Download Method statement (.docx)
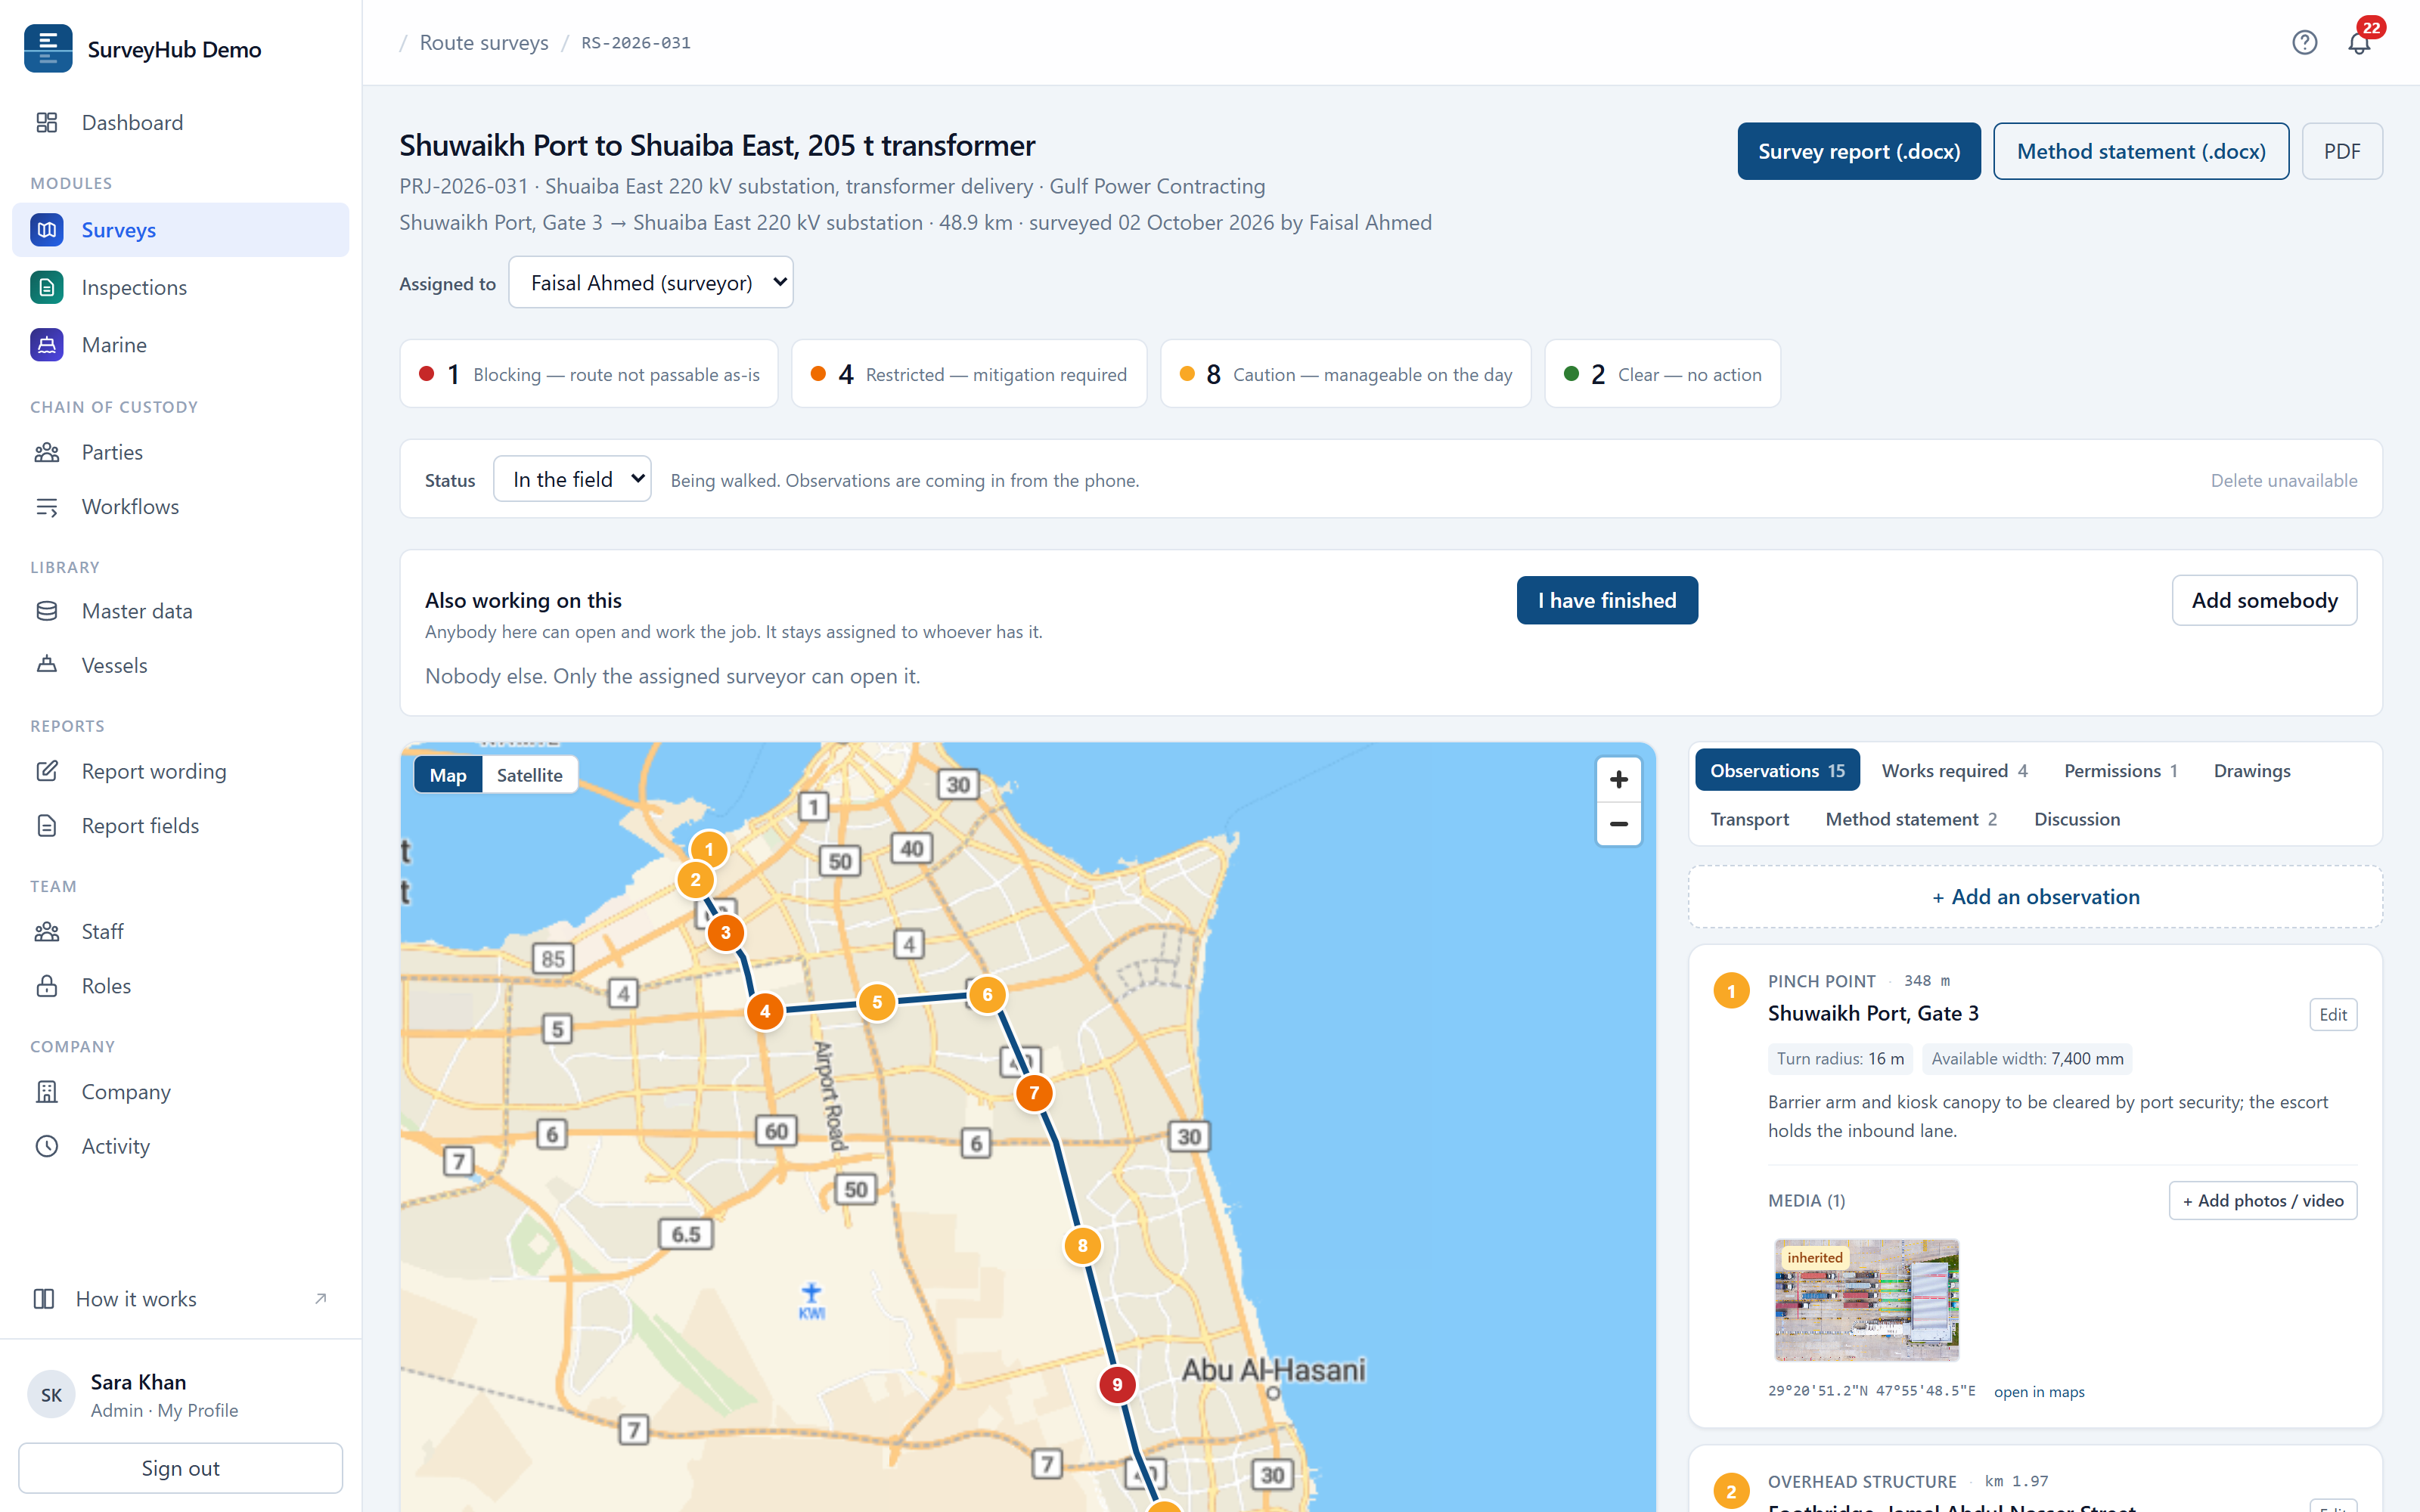Image resolution: width=2420 pixels, height=1512 pixels. coord(2141,151)
